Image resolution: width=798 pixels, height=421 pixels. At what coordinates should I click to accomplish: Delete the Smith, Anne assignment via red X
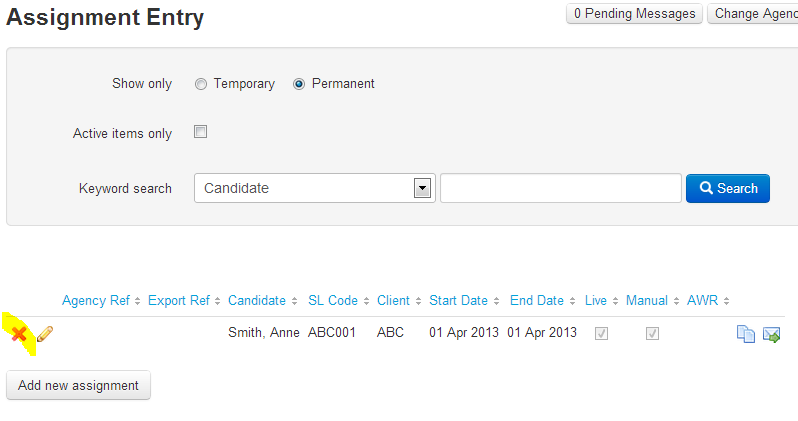tap(19, 334)
